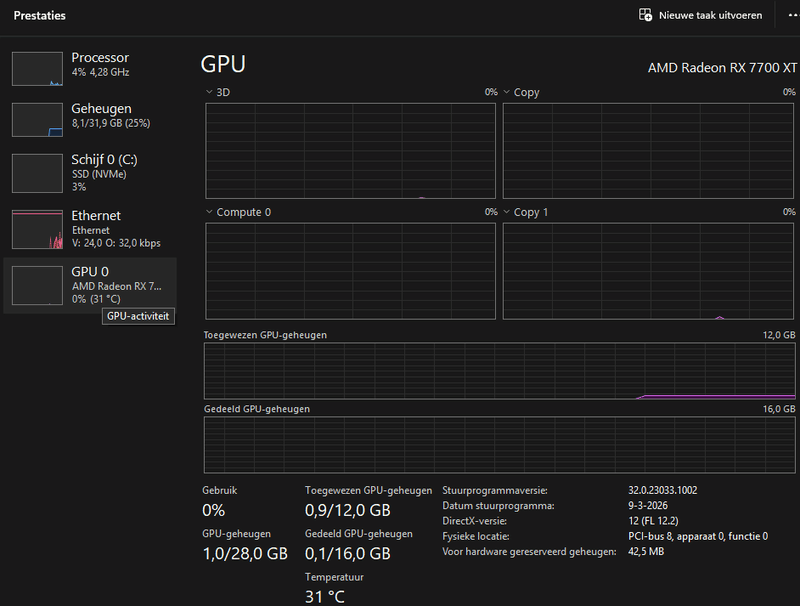Click the 0,1/16,0 GB value

coord(347,553)
